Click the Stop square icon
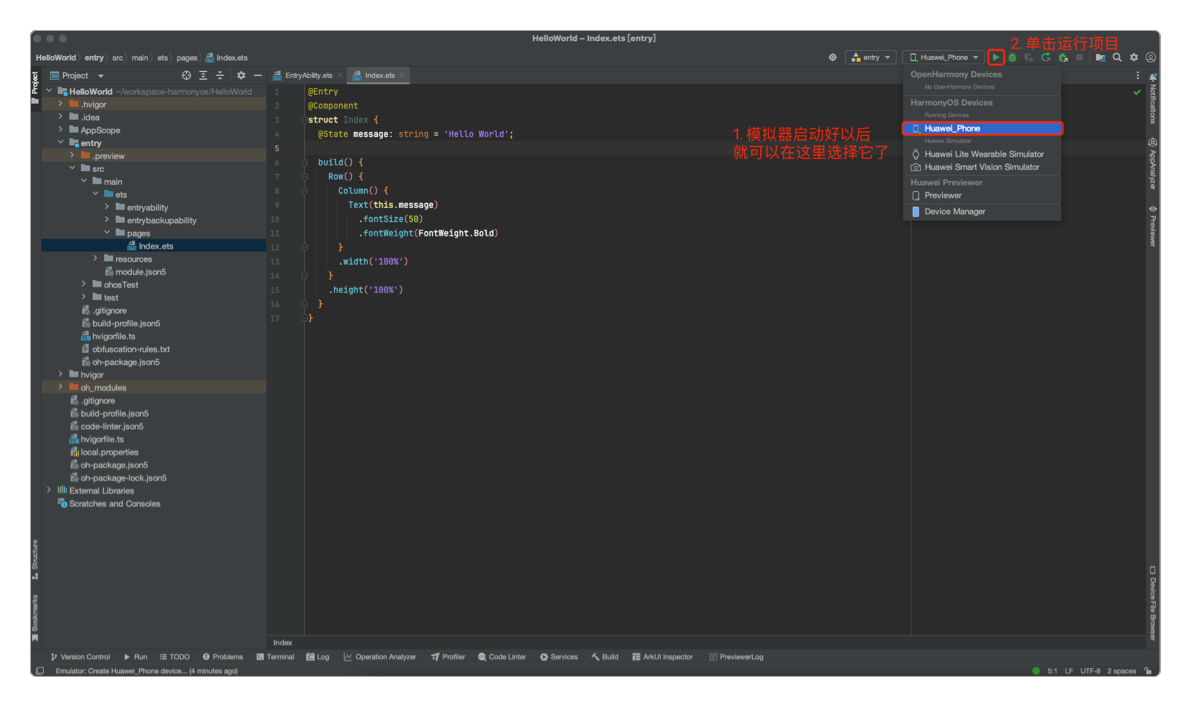Image resolution: width=1191 pixels, height=707 pixels. click(x=1079, y=58)
